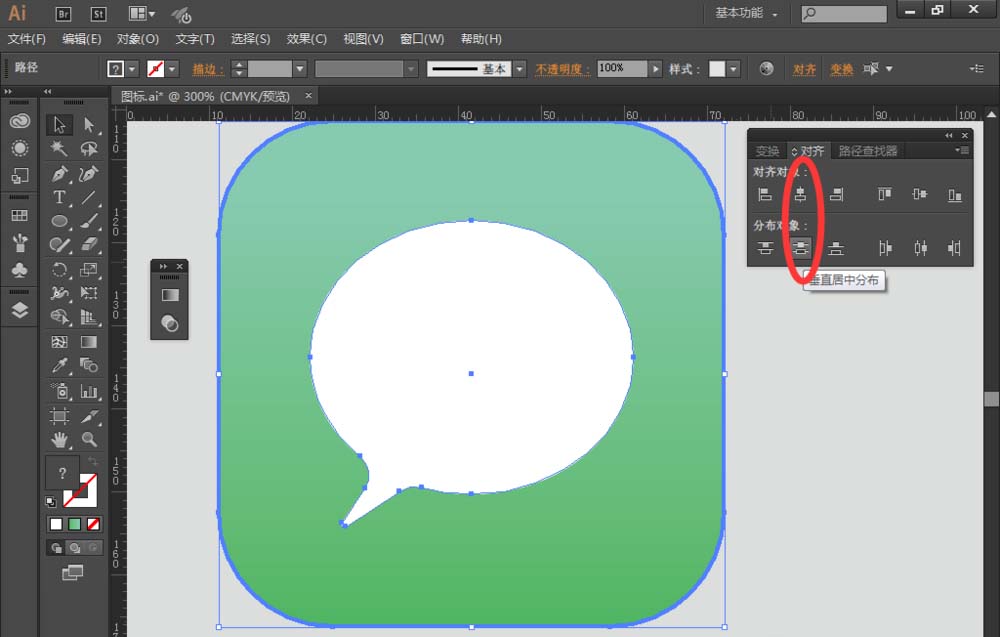Select the Hand tool

point(59,442)
